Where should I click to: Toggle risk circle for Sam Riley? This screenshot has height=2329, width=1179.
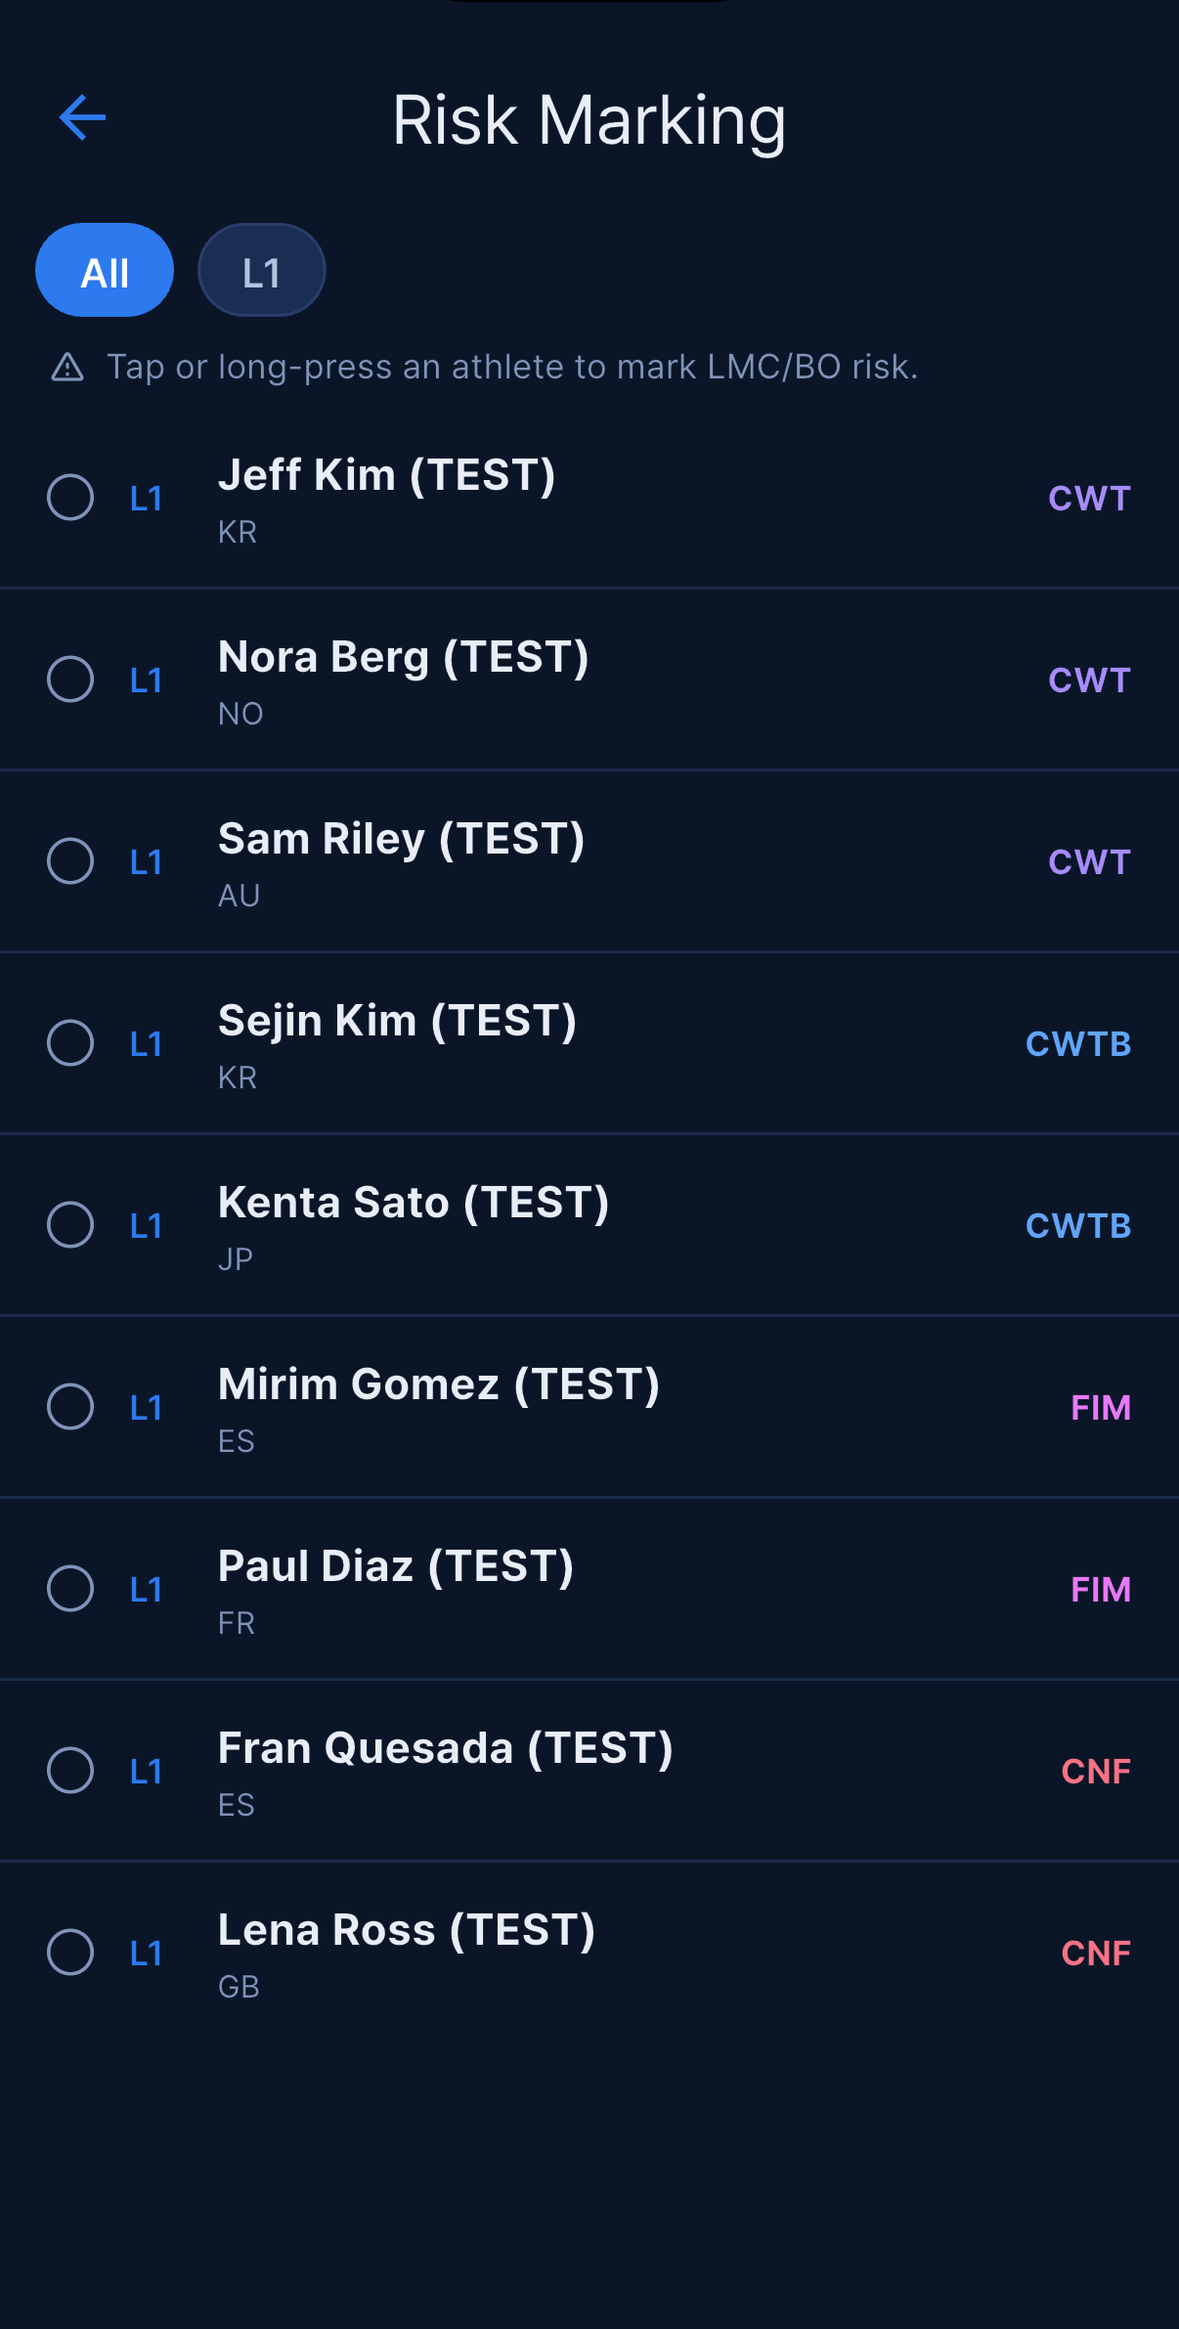coord(71,861)
